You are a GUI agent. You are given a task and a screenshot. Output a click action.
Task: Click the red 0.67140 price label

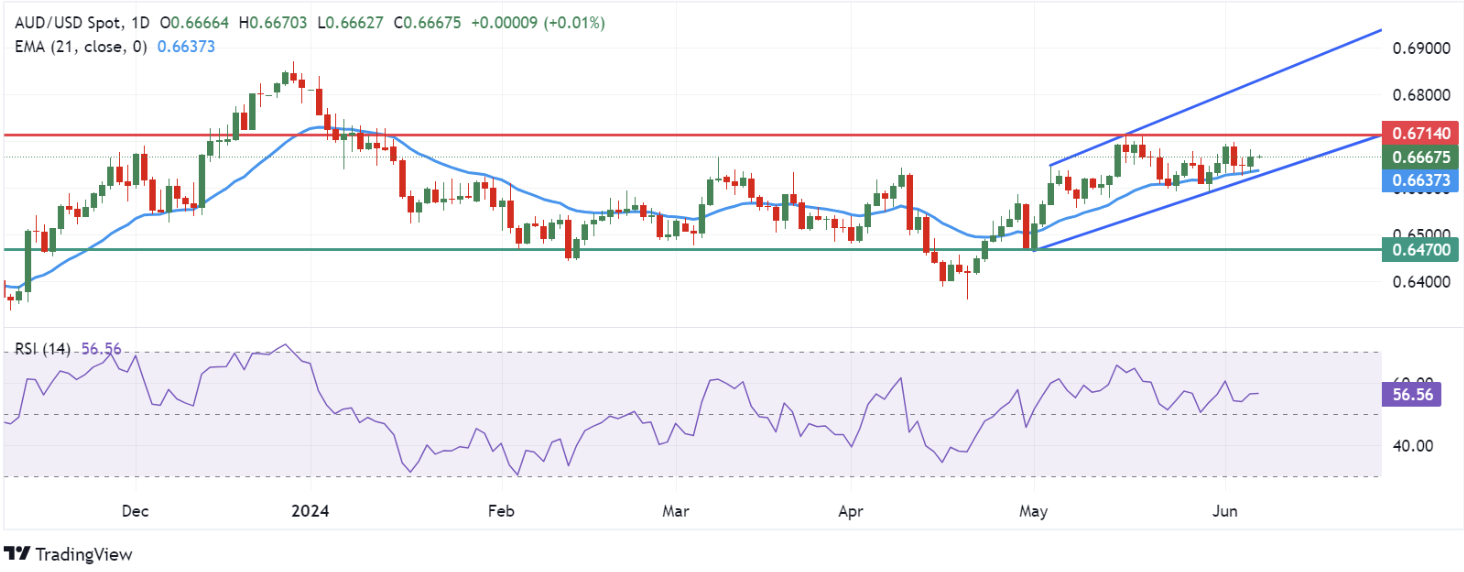click(1420, 133)
